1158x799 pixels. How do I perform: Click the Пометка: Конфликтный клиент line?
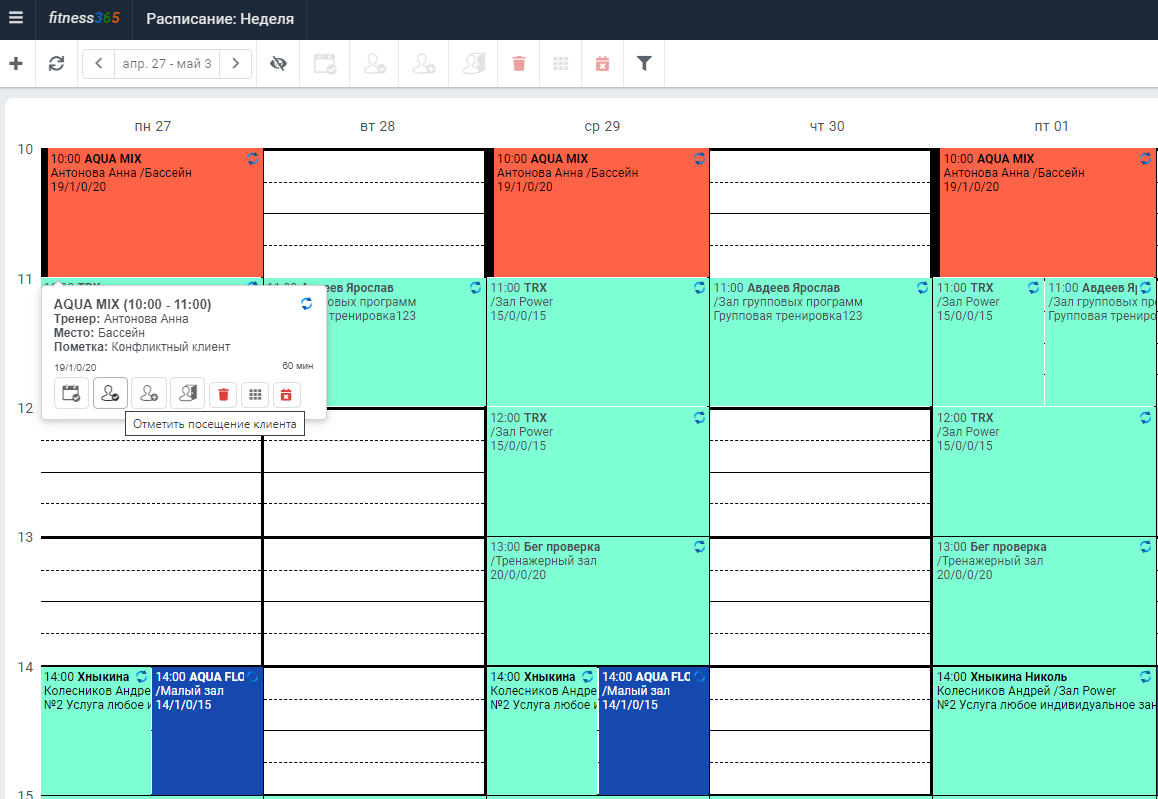click(x=143, y=347)
